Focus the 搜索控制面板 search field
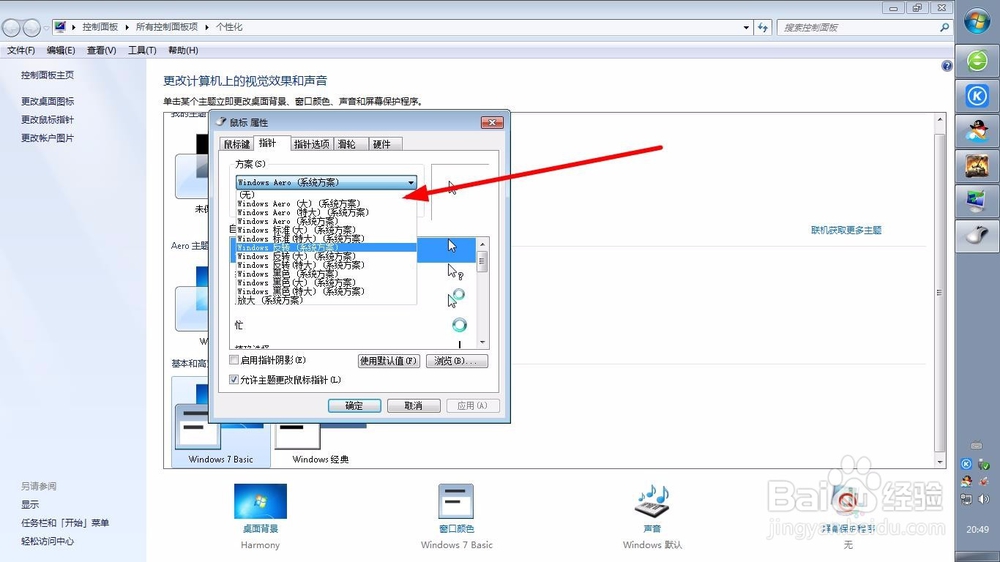Viewport: 1000px width, 562px height. click(x=858, y=27)
